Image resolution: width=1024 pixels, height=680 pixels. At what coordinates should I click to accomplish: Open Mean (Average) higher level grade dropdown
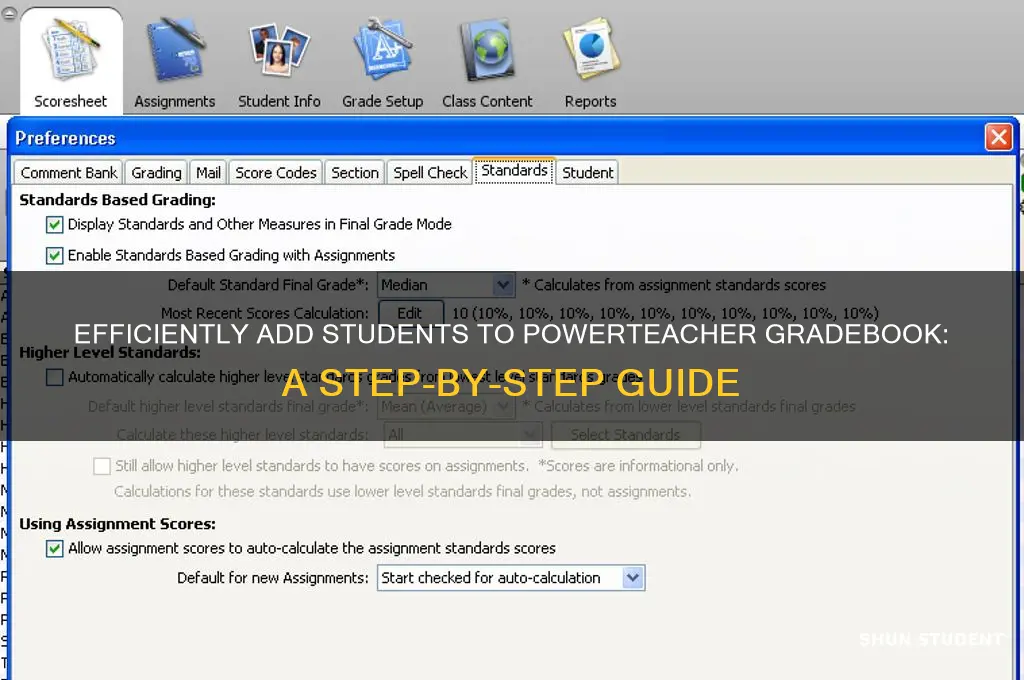446,406
